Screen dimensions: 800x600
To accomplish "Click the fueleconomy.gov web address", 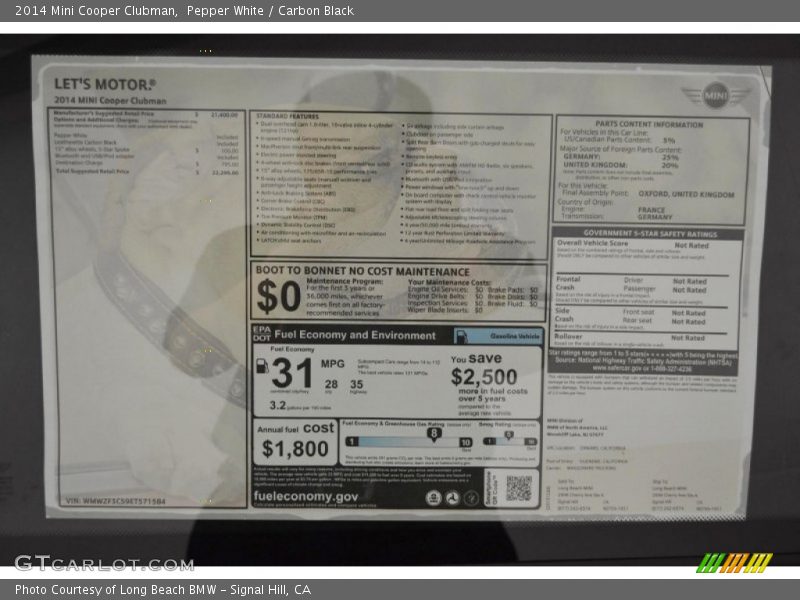I will point(306,496).
